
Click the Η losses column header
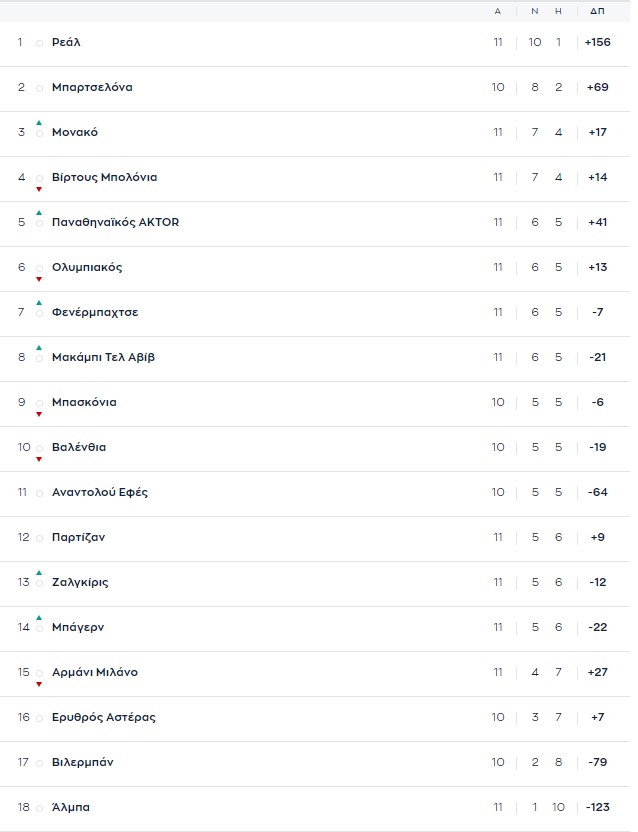(559, 11)
